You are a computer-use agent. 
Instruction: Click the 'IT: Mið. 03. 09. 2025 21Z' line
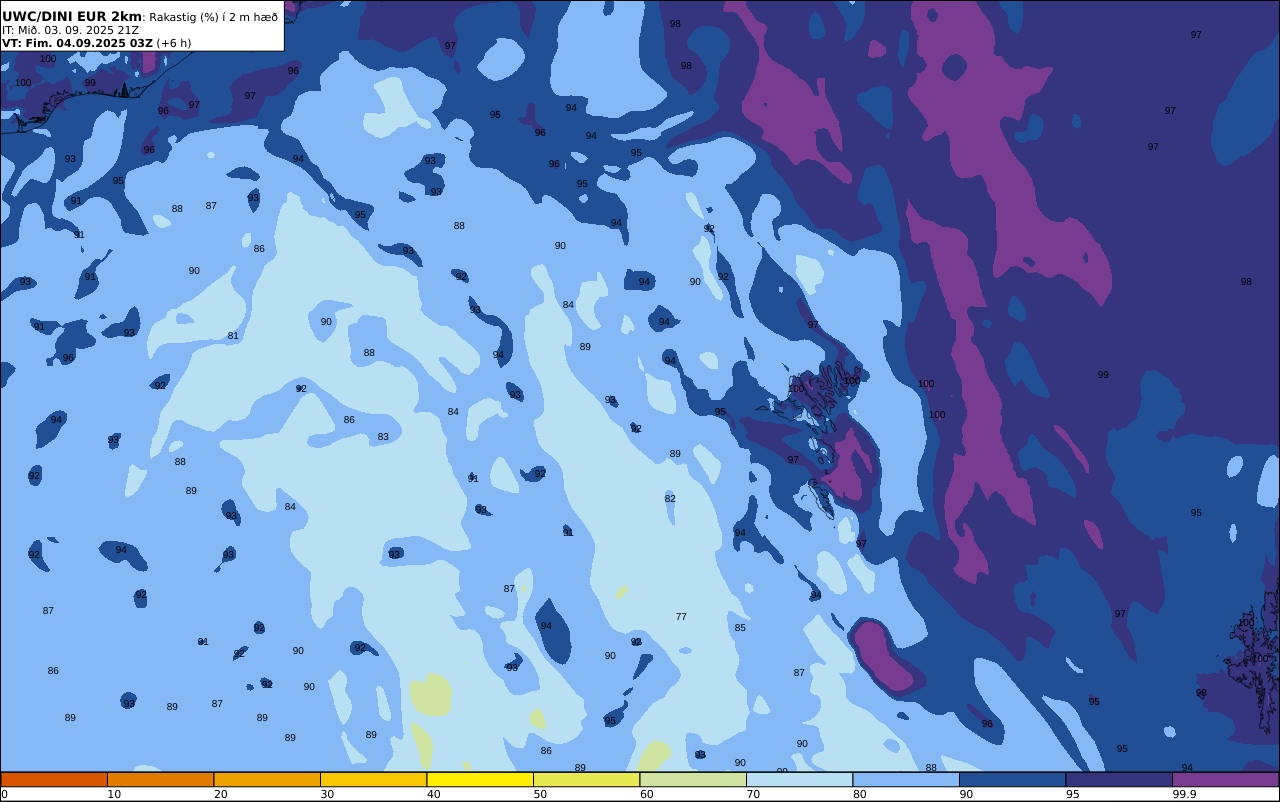pyautogui.click(x=69, y=30)
